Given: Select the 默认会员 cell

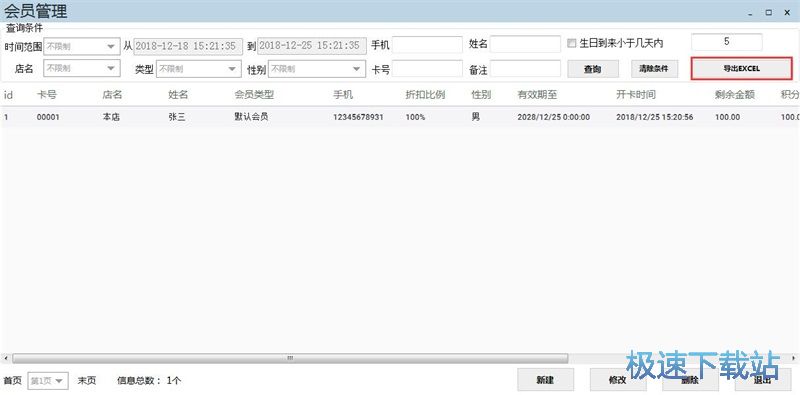Looking at the screenshot, I should pyautogui.click(x=252, y=117).
